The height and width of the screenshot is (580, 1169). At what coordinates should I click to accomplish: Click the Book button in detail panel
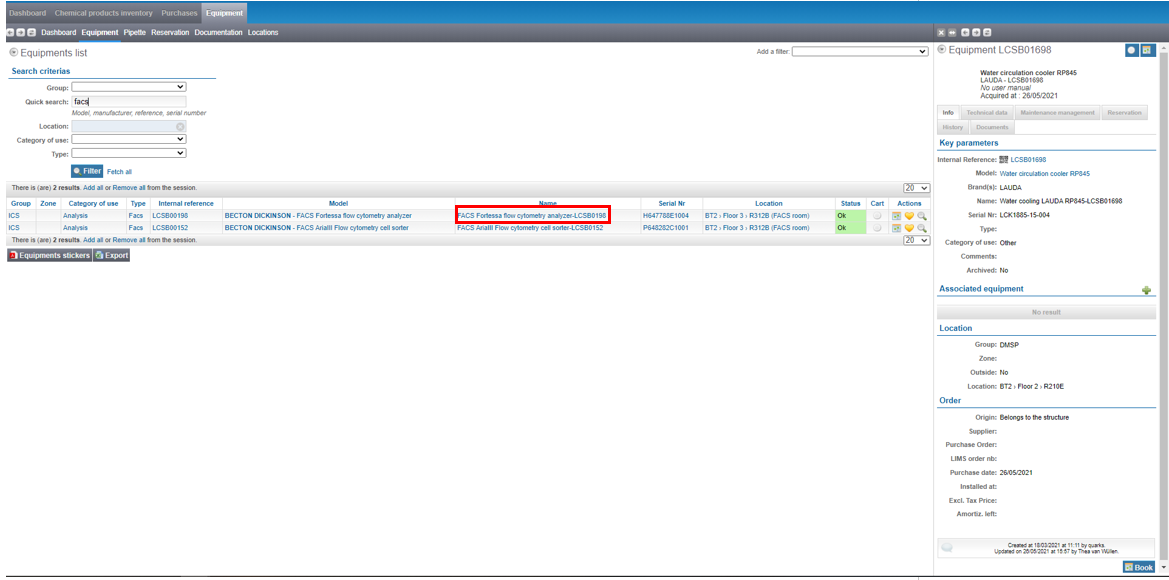pos(1139,567)
